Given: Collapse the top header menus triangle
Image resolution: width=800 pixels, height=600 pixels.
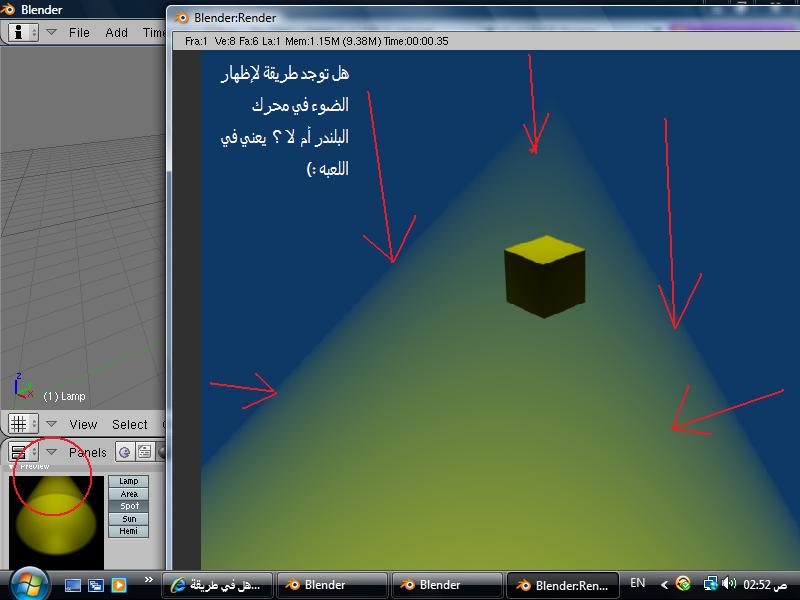Looking at the screenshot, I should point(51,32).
